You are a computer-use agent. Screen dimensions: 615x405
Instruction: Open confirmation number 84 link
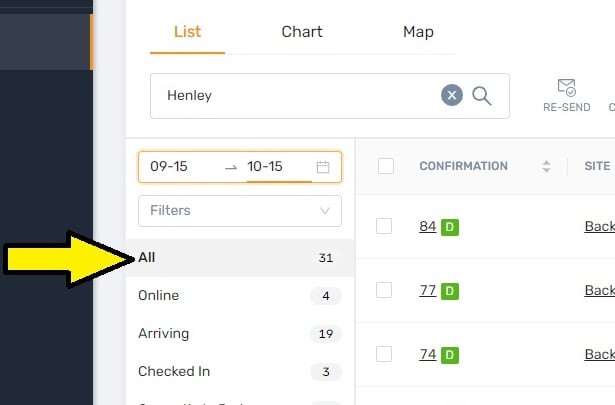click(428, 226)
